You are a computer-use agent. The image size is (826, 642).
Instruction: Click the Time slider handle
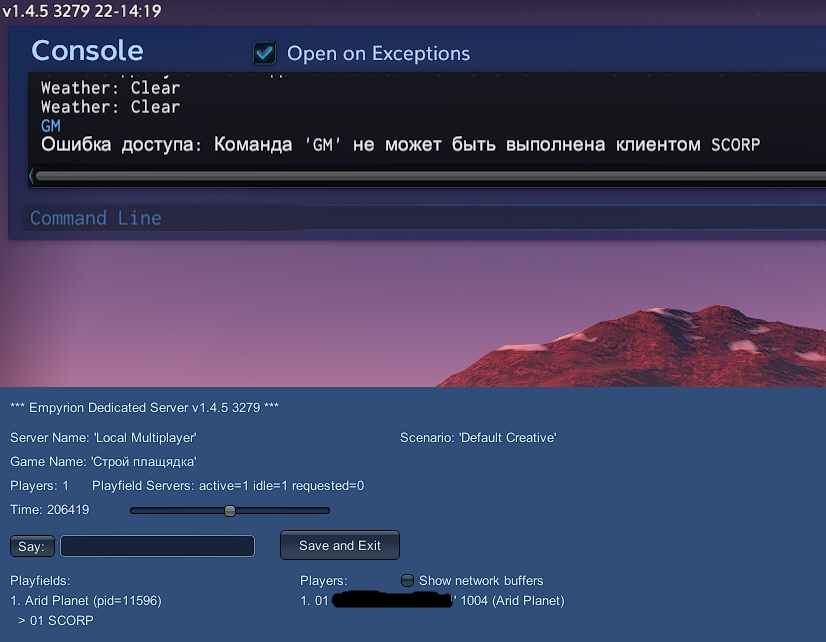point(230,510)
